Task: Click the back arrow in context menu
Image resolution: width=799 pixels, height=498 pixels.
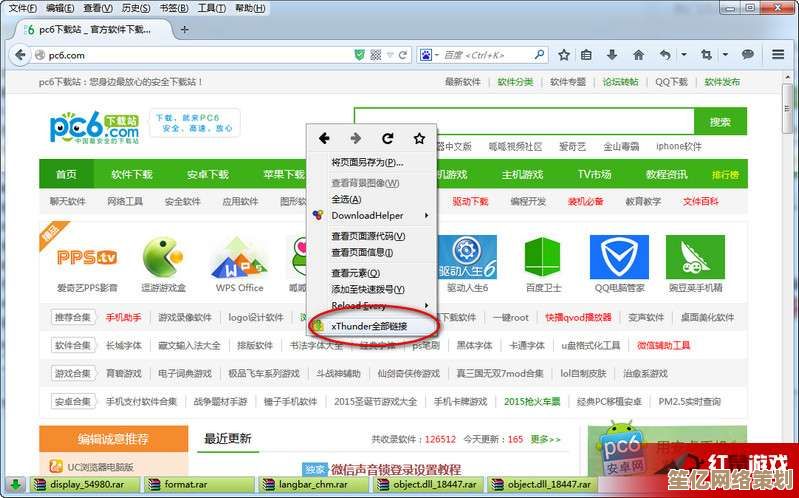Action: 324,138
